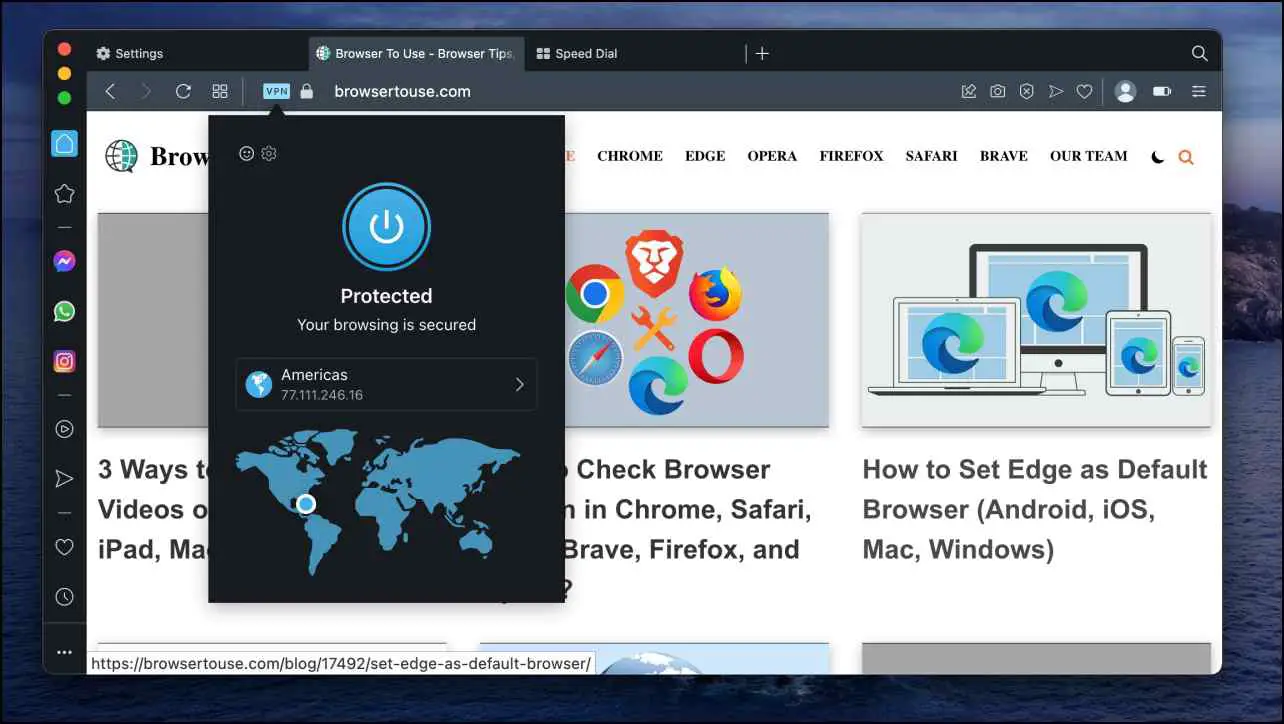This screenshot has height=724, width=1284.
Task: Add page to bookmarks heart icon
Action: [1084, 91]
